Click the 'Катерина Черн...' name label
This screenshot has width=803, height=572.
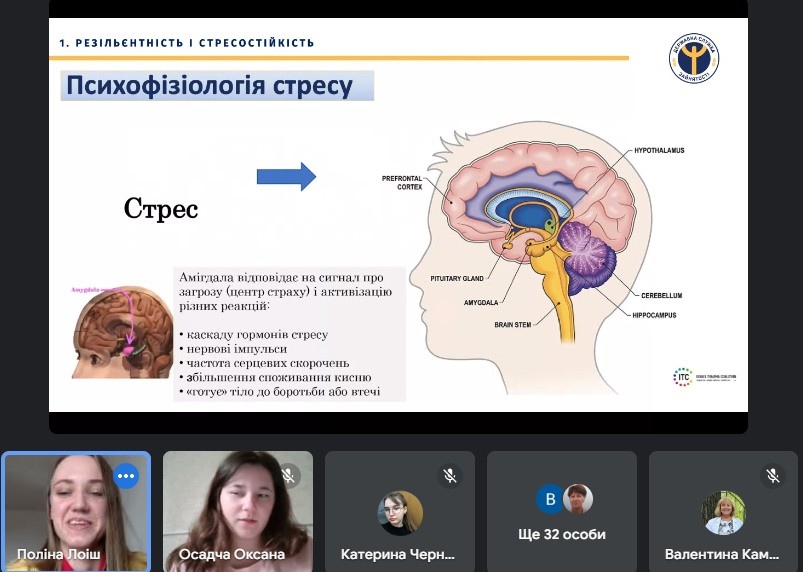(x=398, y=554)
